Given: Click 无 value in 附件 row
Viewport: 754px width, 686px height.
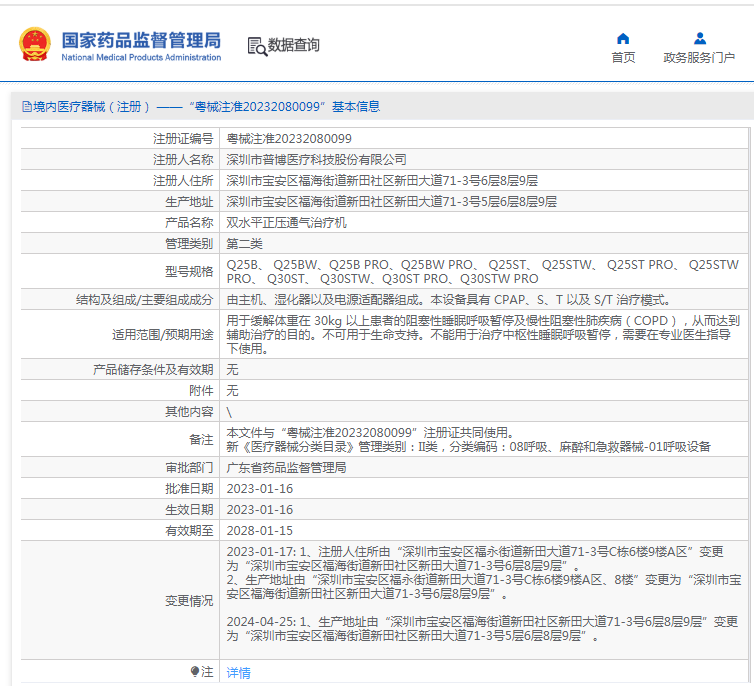Looking at the screenshot, I should (x=232, y=391).
